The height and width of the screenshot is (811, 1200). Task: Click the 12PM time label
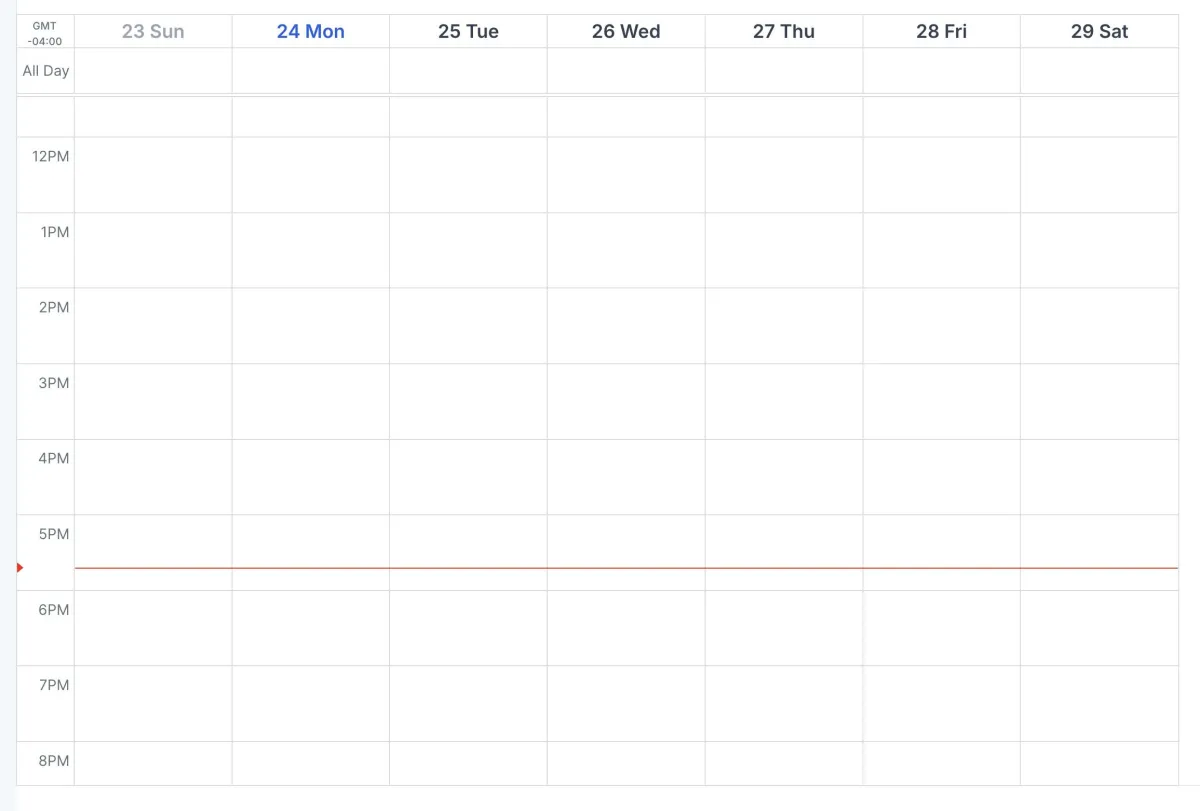tap(51, 156)
